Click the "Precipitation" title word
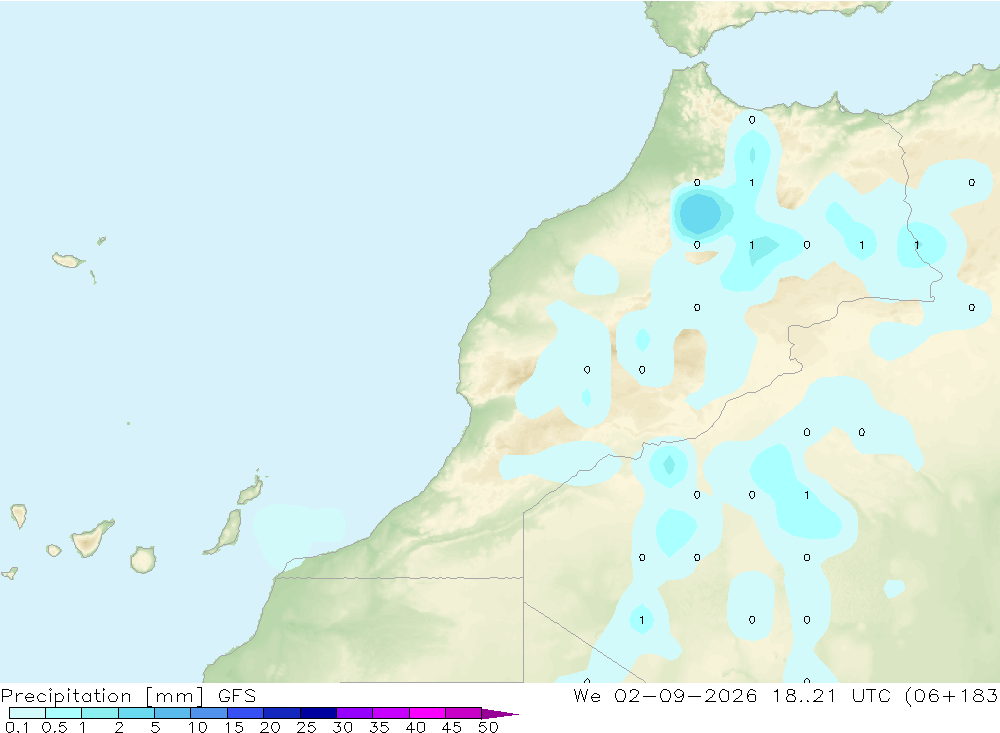This screenshot has height=733, width=1000. coord(66,696)
